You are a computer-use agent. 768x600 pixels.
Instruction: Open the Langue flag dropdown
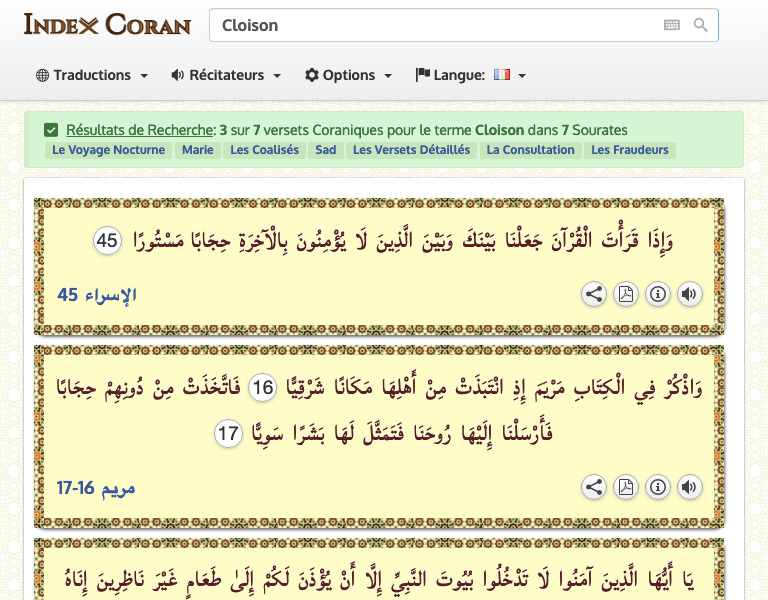470,75
